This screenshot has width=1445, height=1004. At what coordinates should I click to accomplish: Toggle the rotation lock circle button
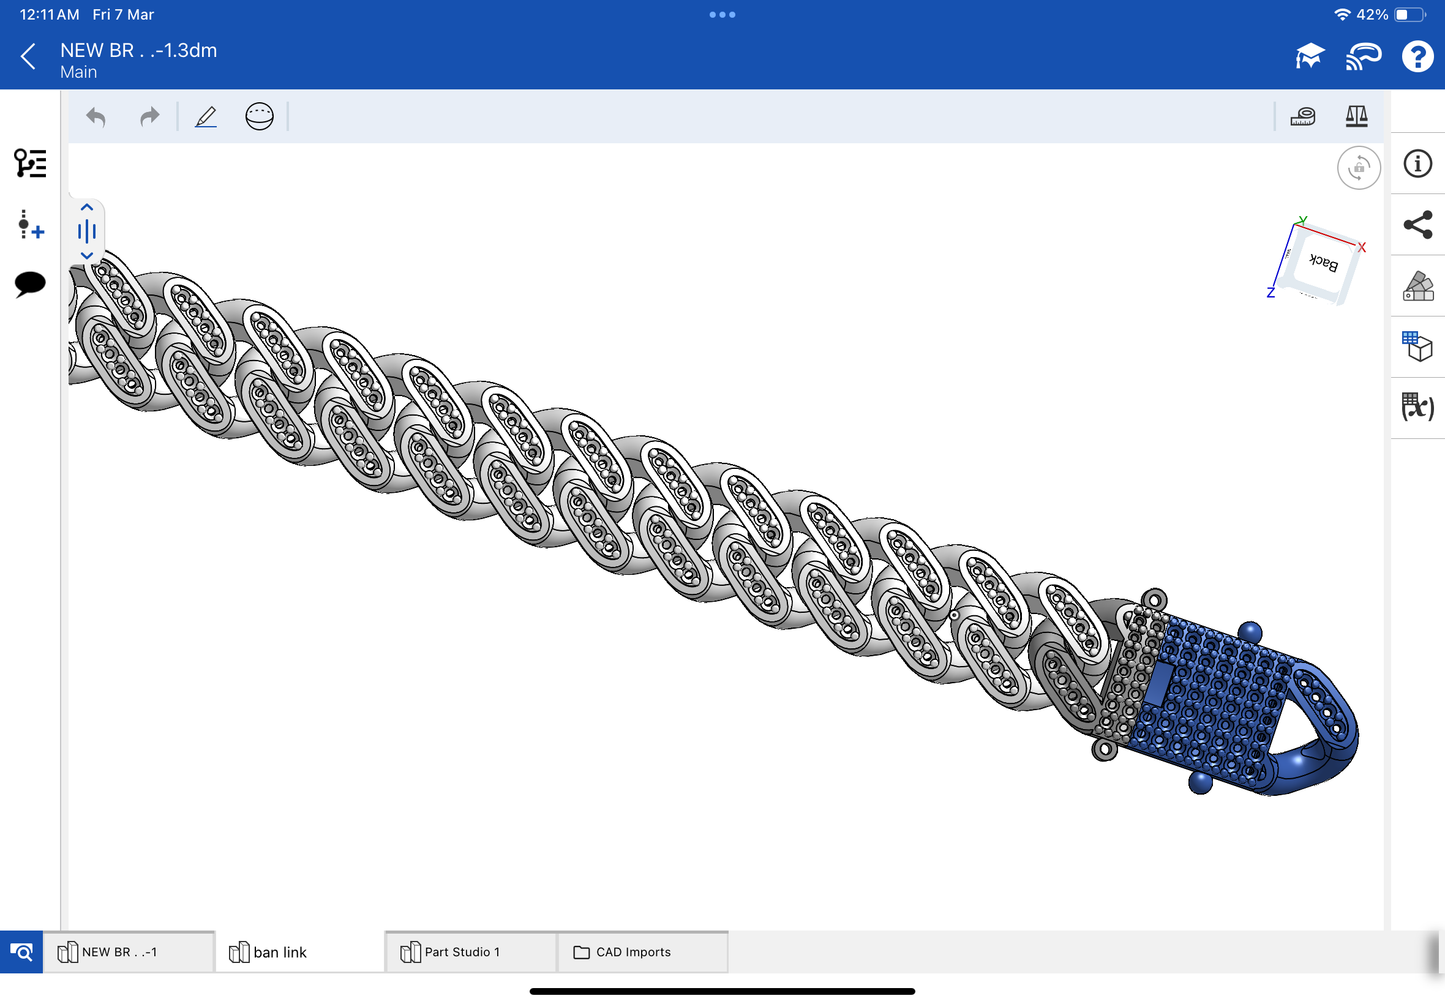pos(1358,168)
